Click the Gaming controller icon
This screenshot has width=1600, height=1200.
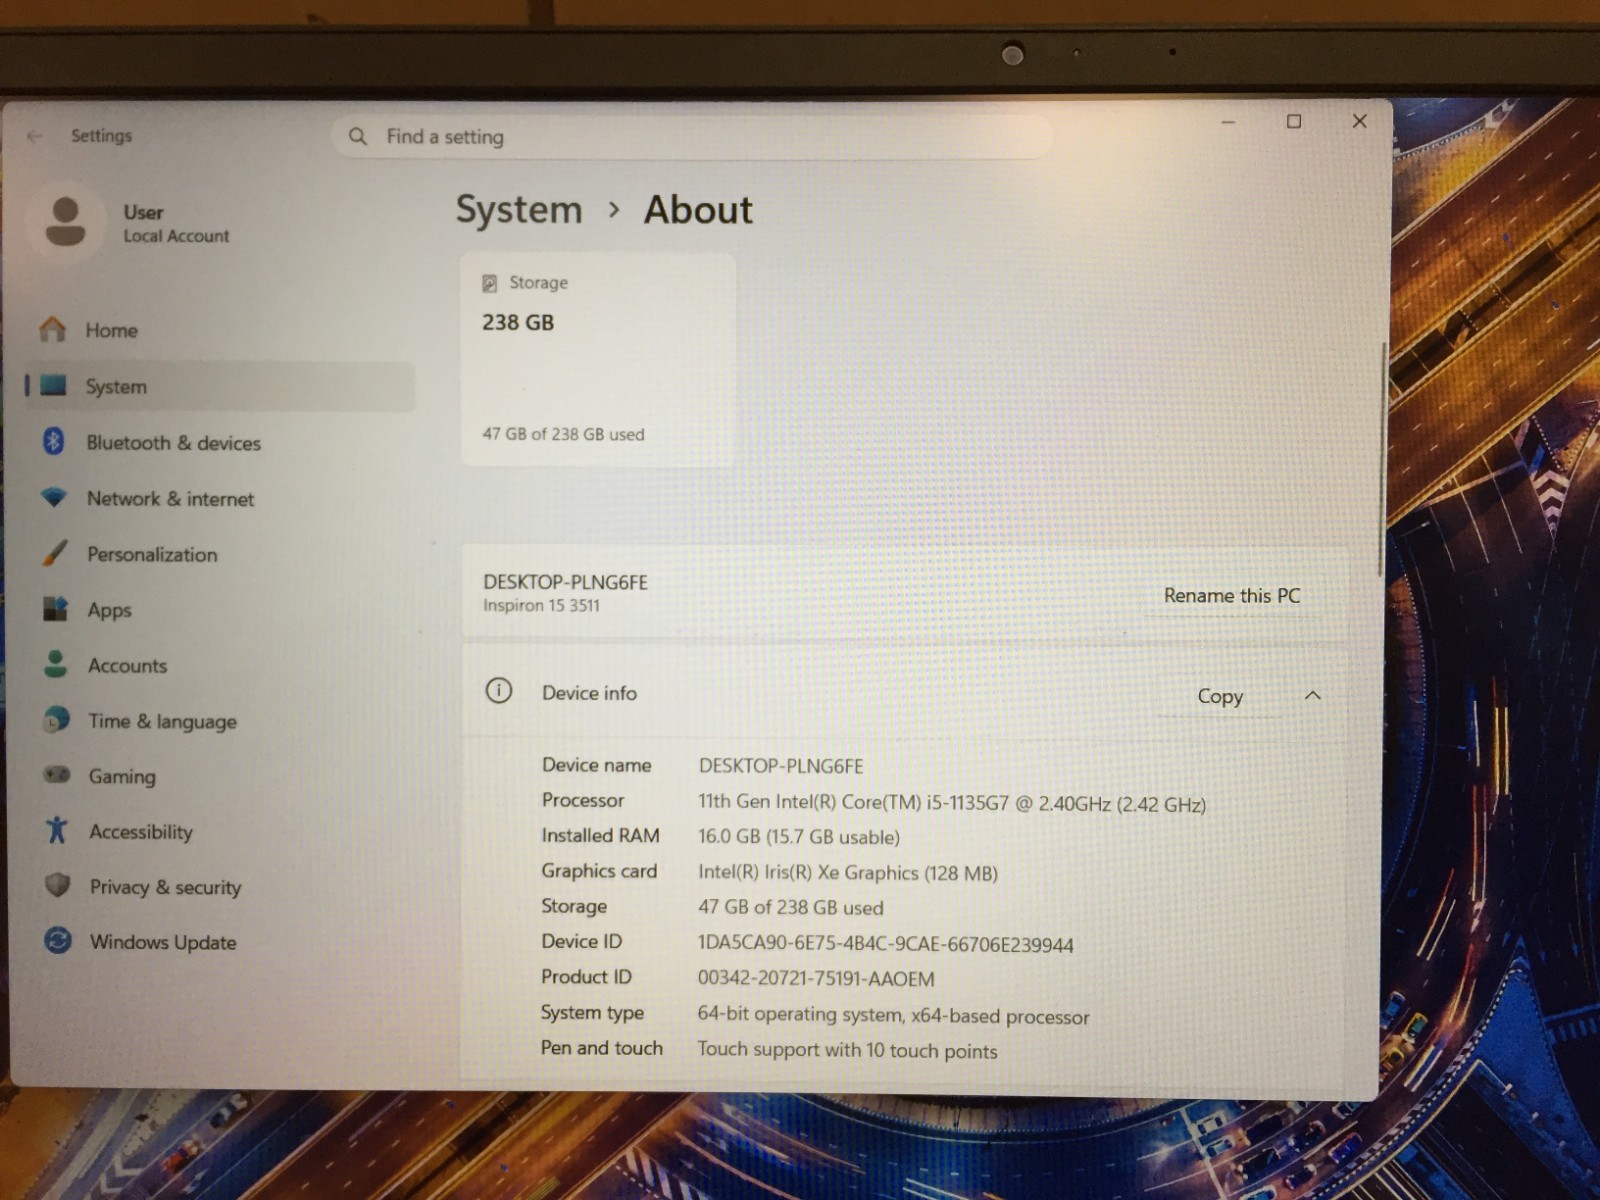pyautogui.click(x=57, y=775)
